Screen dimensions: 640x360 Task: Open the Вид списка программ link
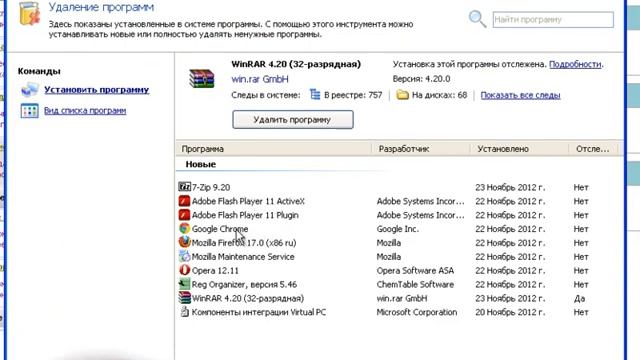click(x=85, y=111)
